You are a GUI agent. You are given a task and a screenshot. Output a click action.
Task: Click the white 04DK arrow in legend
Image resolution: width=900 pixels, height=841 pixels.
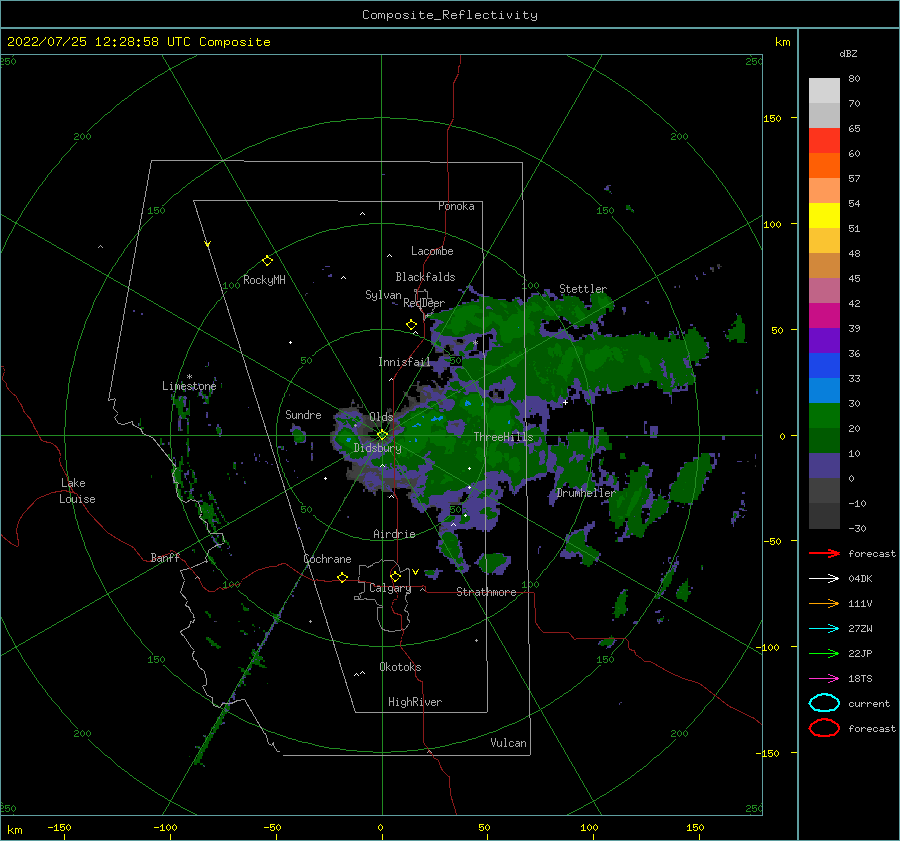[x=824, y=579]
